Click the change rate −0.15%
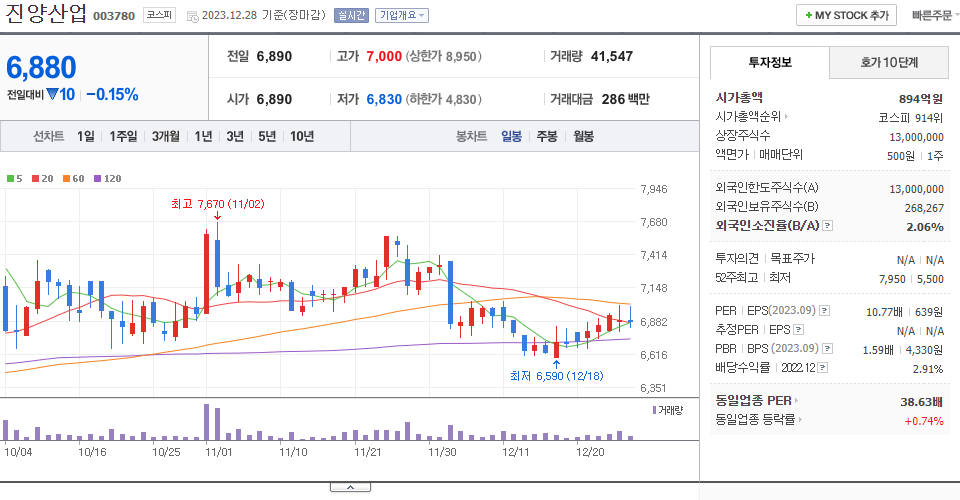 pyautogui.click(x=112, y=95)
